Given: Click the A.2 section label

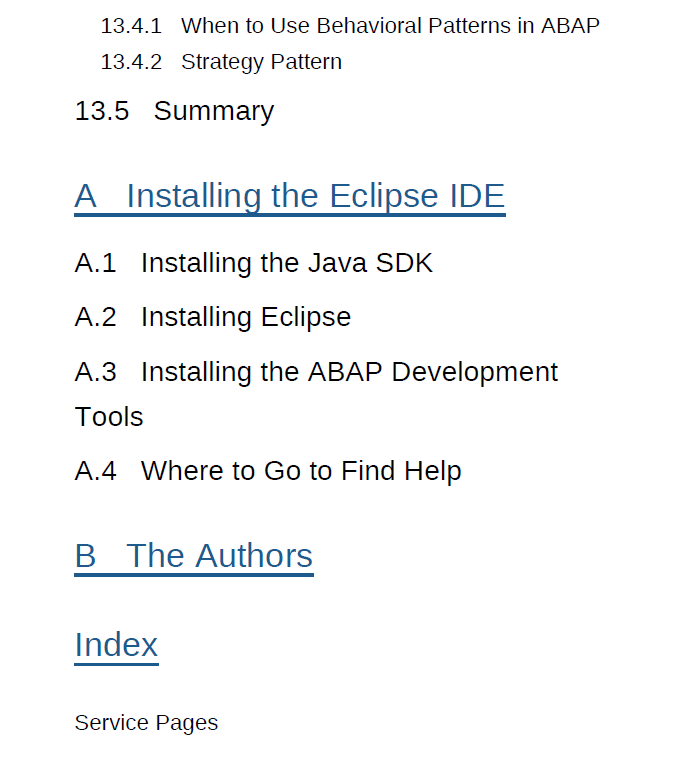Looking at the screenshot, I should tap(95, 317).
